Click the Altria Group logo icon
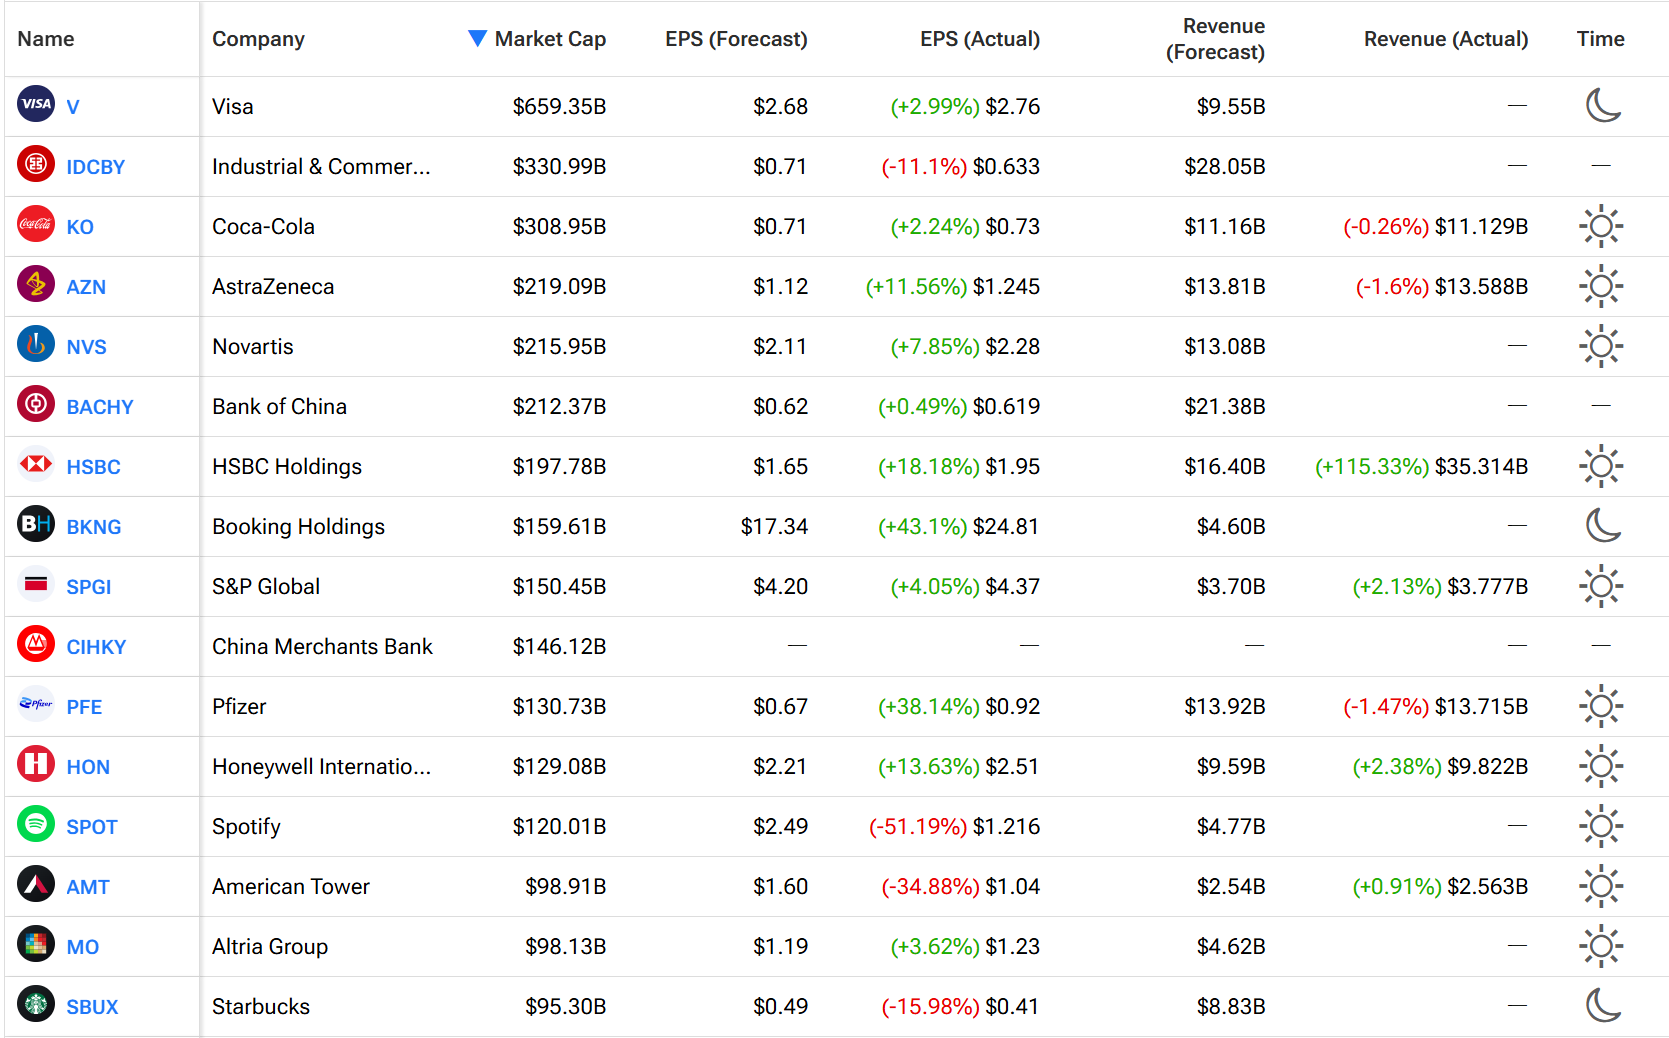 point(36,944)
